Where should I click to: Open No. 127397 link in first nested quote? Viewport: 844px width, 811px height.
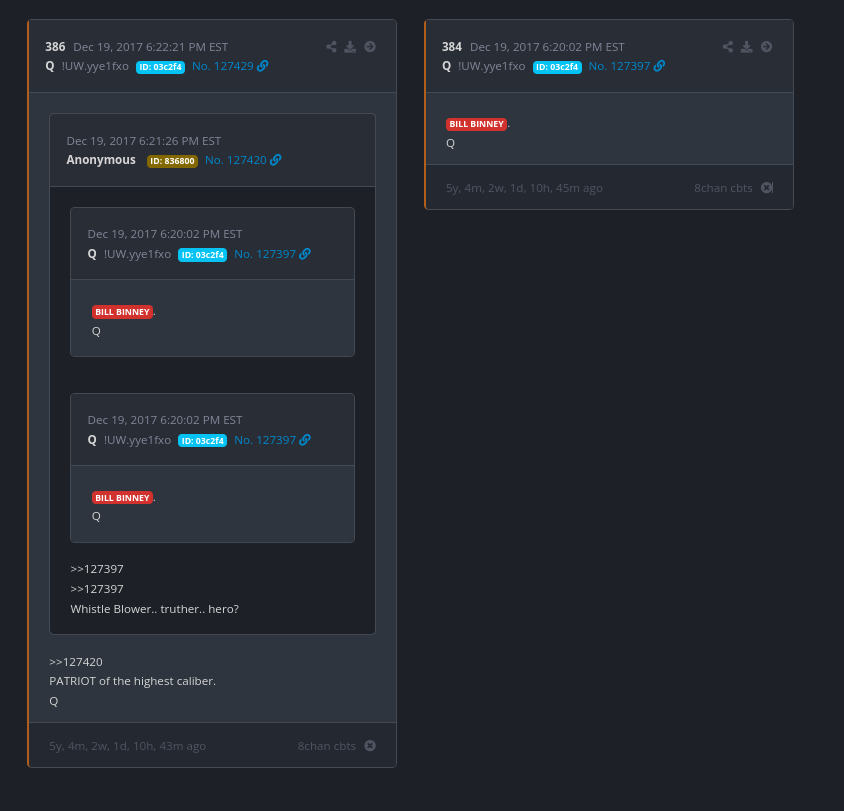tap(265, 254)
